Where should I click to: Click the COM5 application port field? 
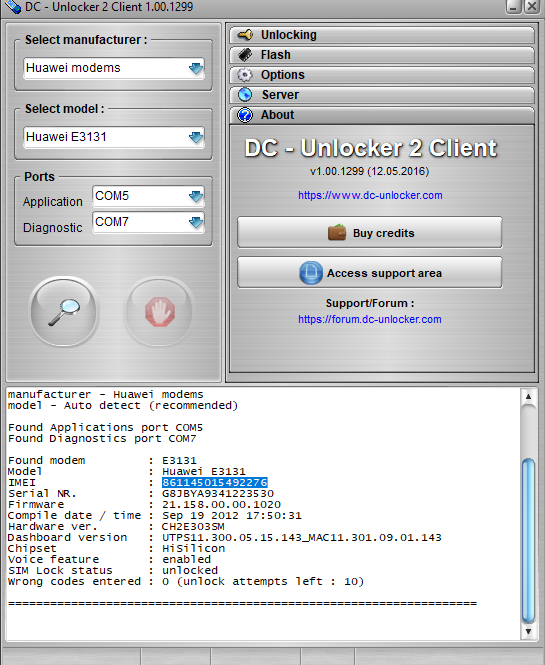click(148, 196)
